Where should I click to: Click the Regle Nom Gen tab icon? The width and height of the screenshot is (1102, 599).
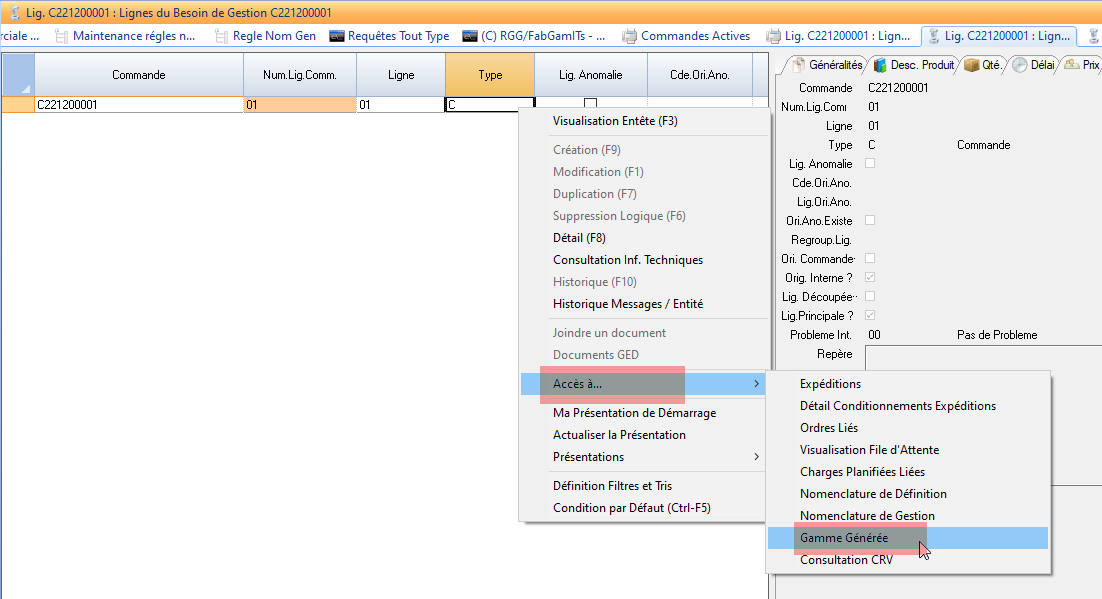222,36
